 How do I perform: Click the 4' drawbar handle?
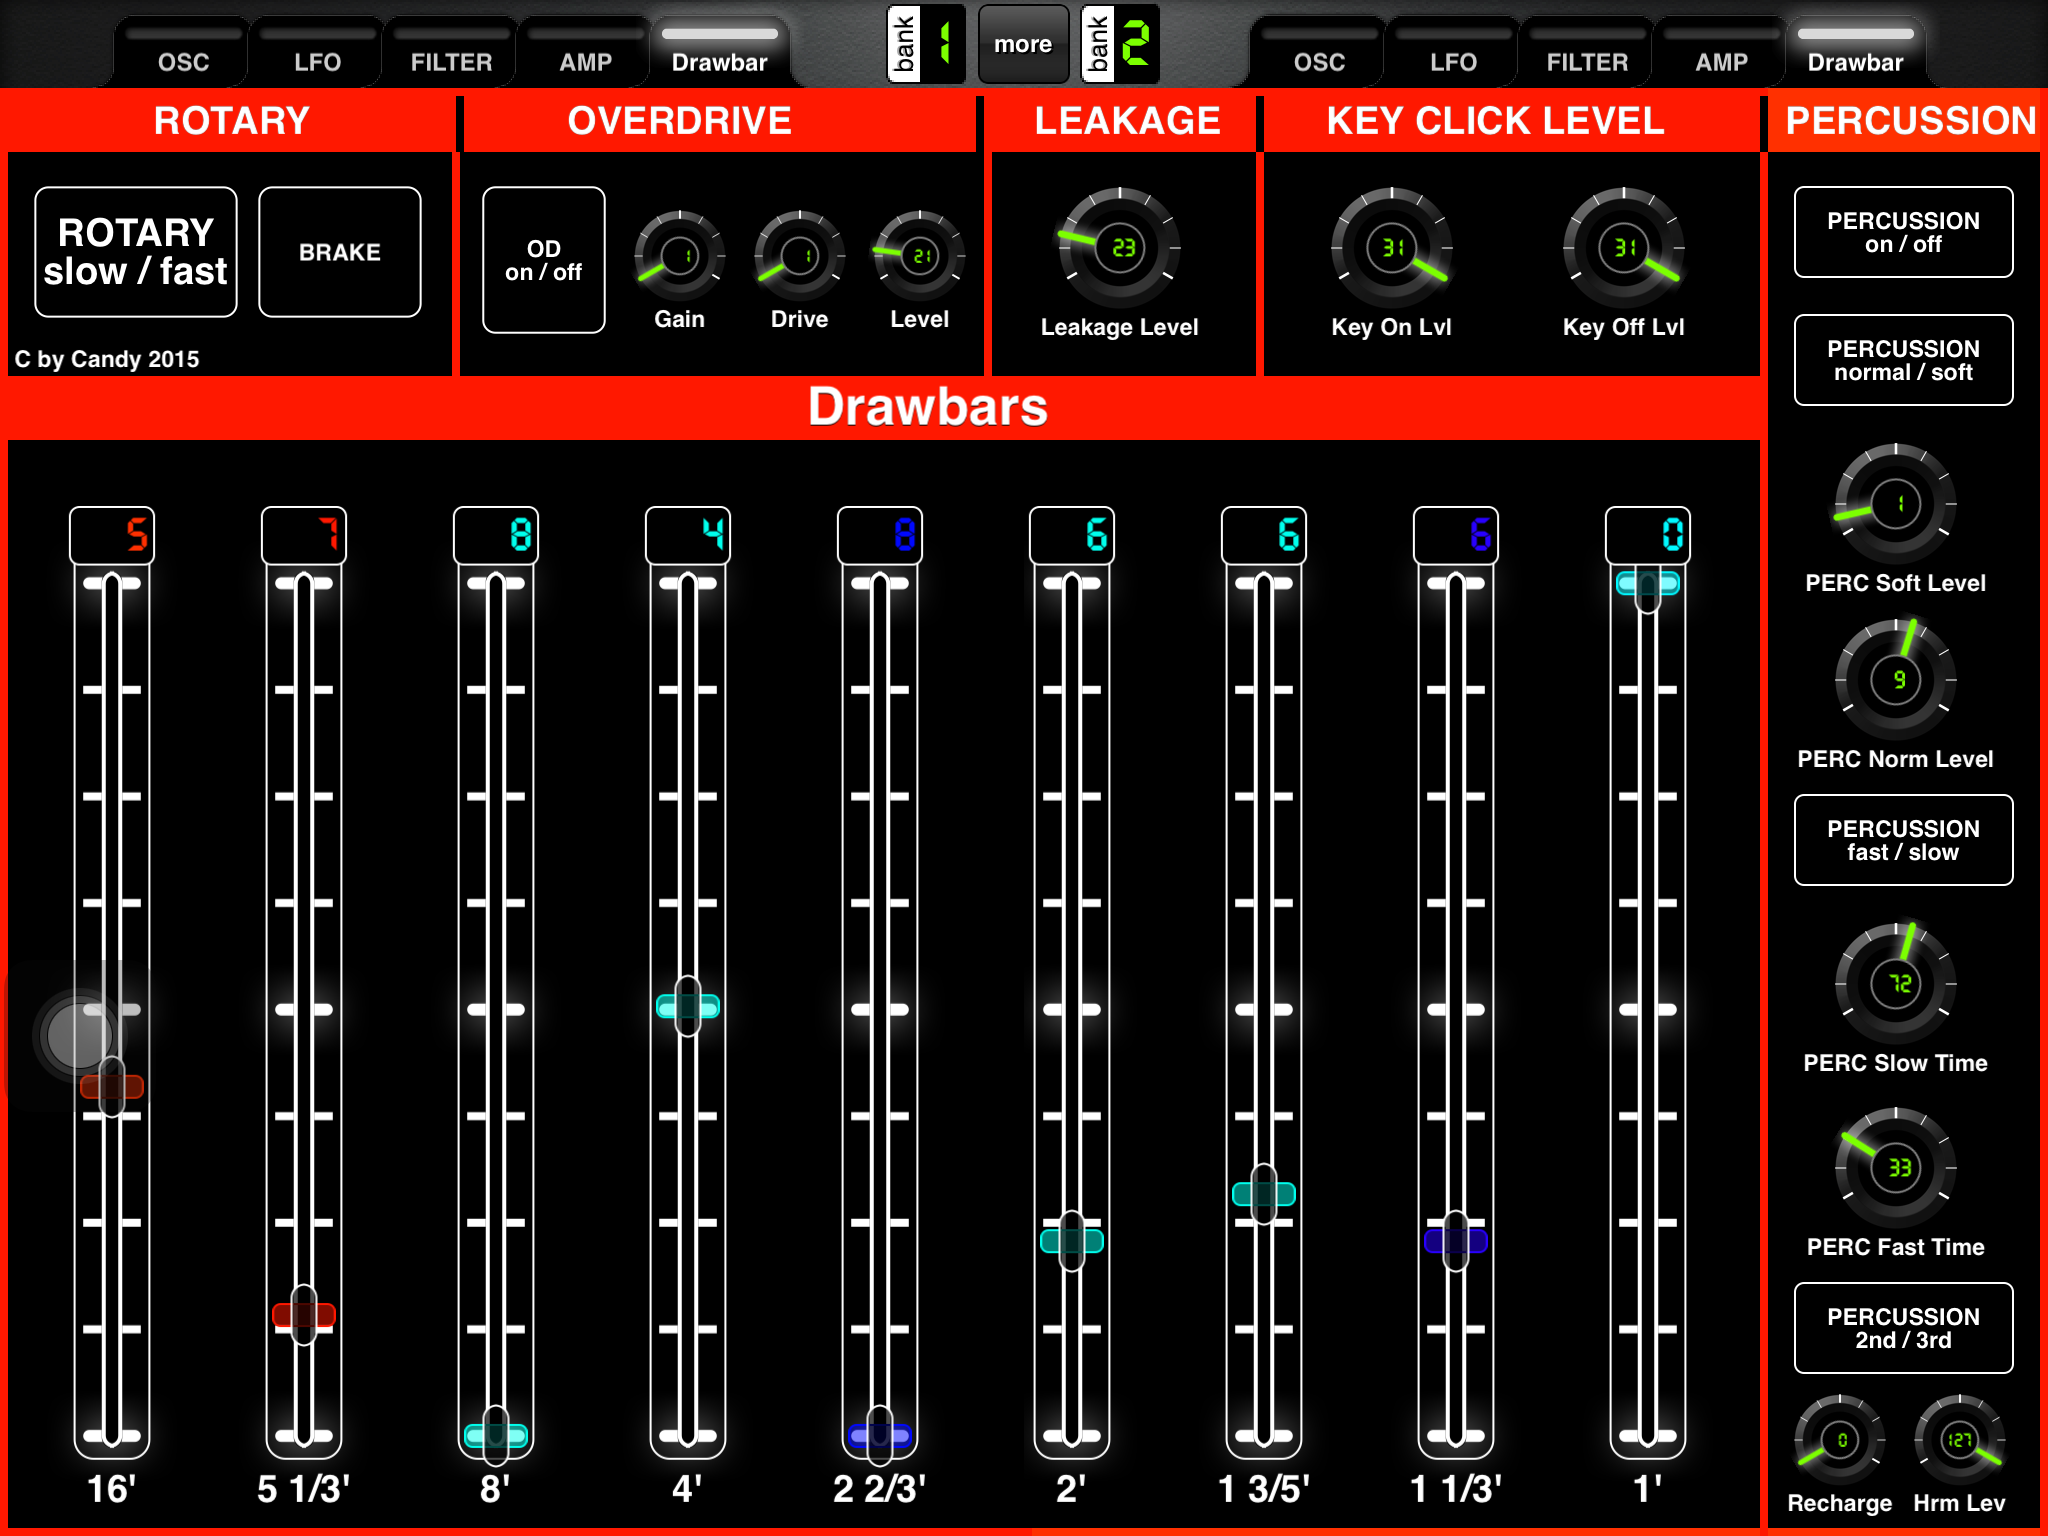688,1006
